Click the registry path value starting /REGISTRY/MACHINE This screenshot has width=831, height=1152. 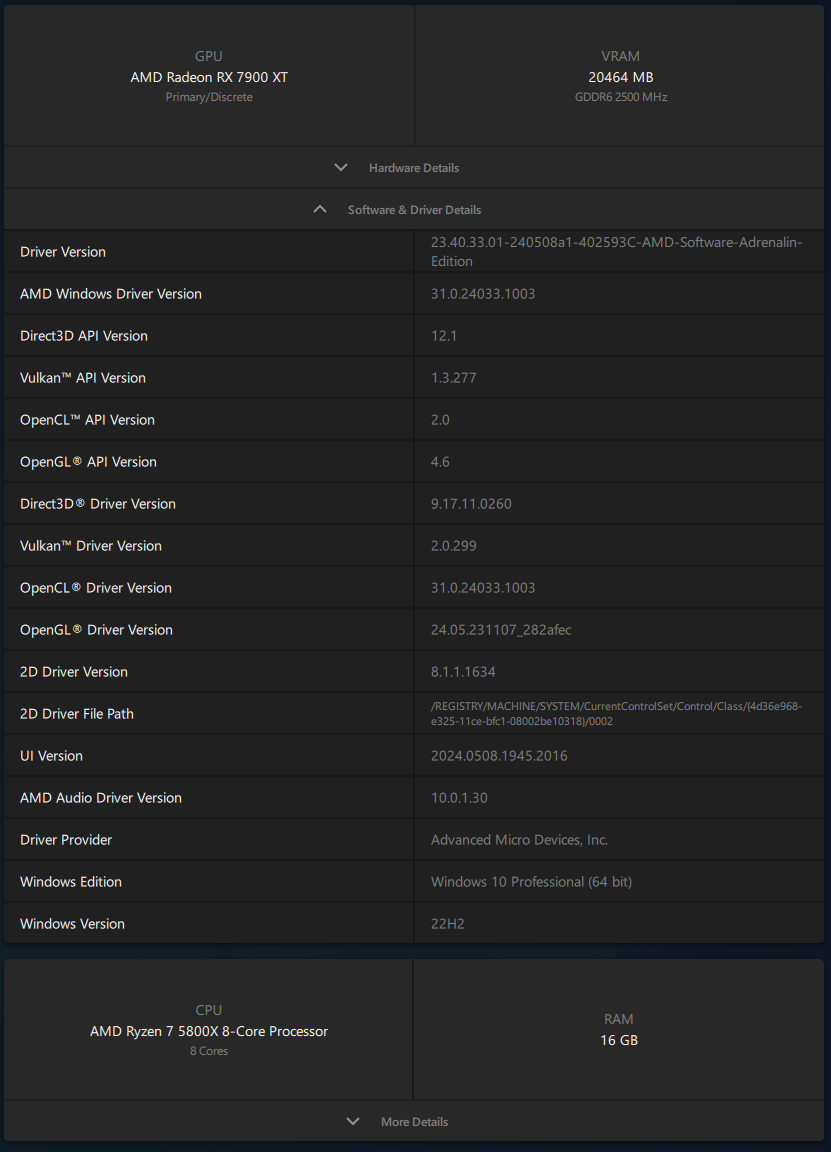616,713
